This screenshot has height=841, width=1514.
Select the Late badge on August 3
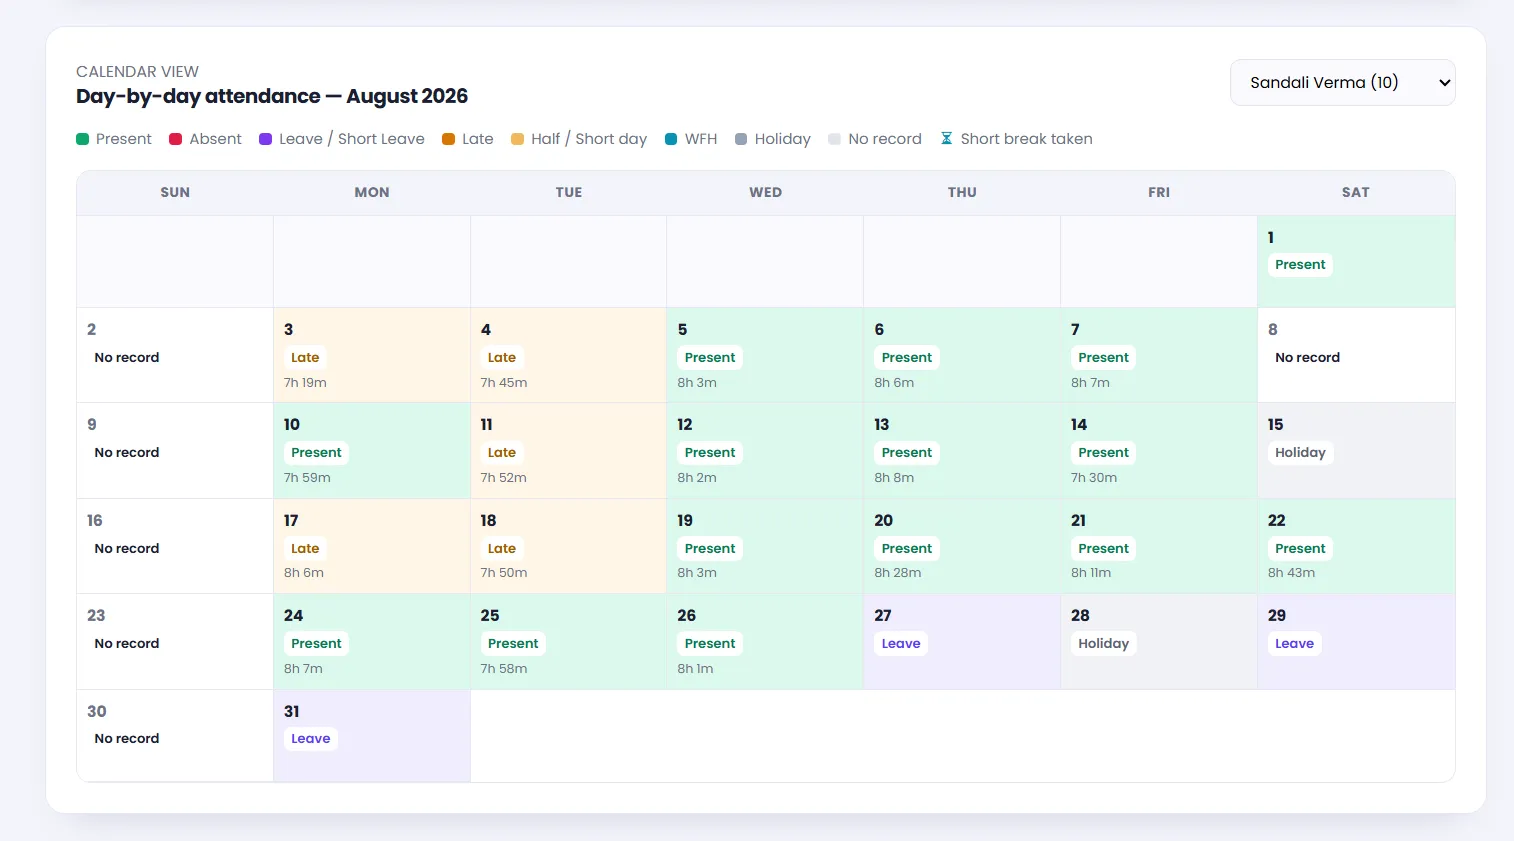(305, 358)
